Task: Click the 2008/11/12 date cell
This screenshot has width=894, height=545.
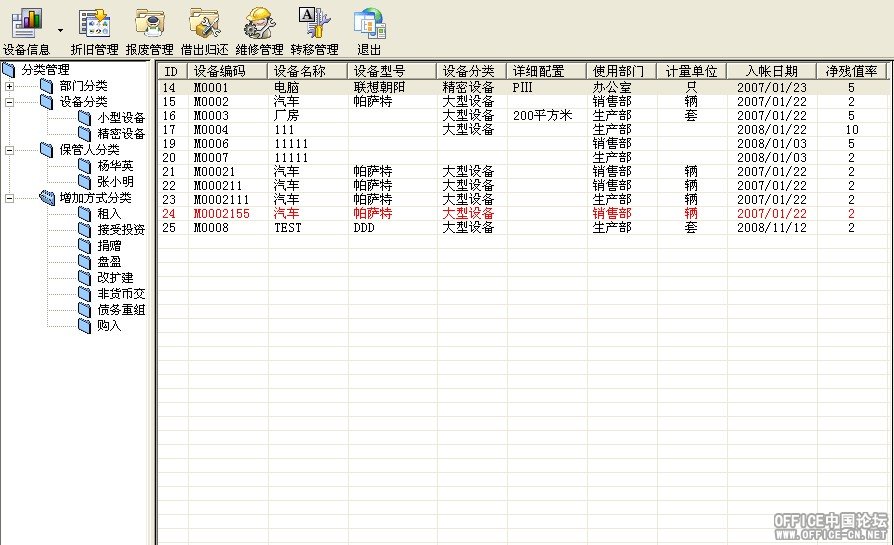Action: [772, 227]
